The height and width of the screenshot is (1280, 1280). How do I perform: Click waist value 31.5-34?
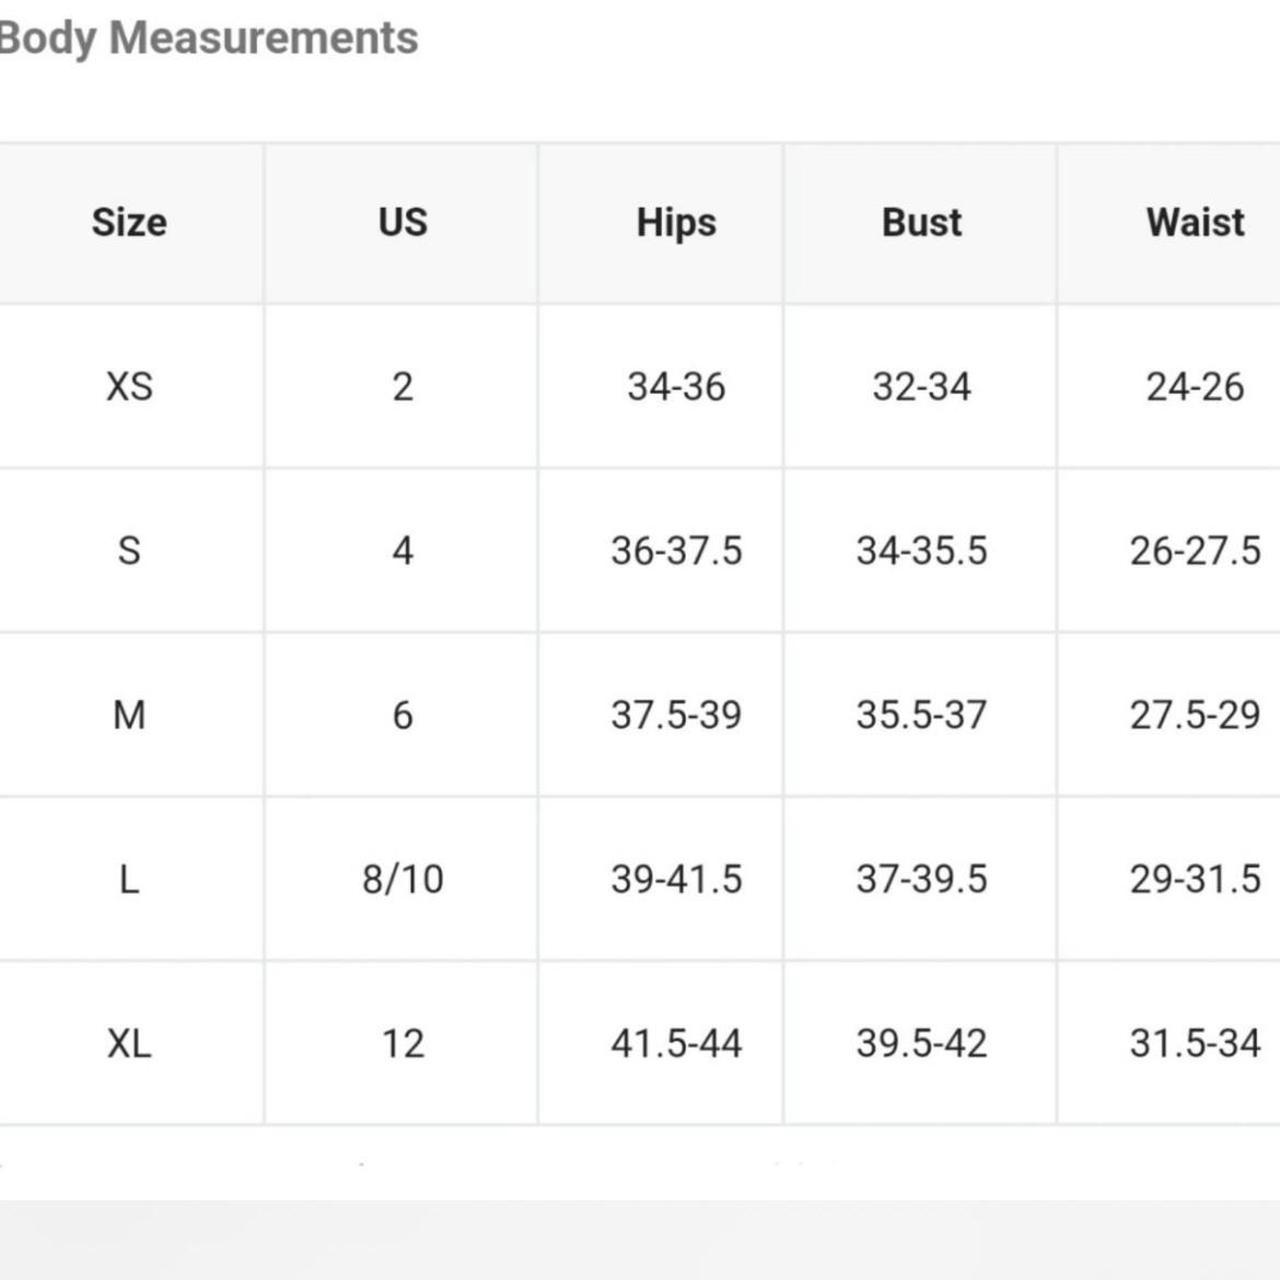1195,1043
